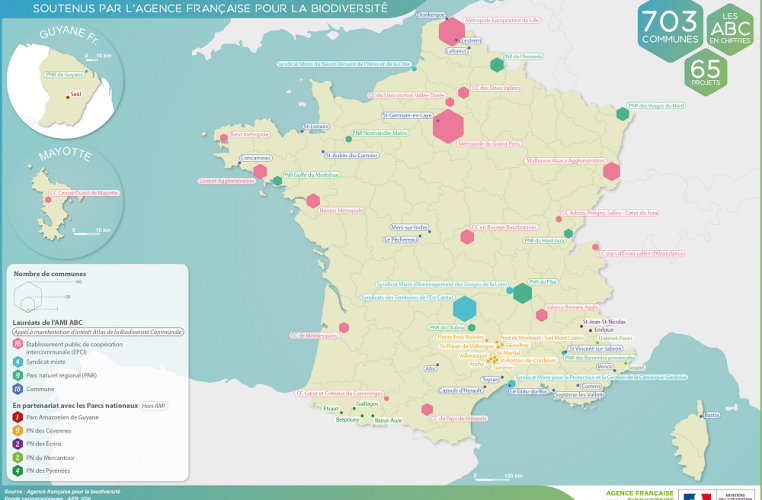Click the Gaillagos label in the Pyrénées
Viewport: 762px width, 500px height.
tap(367, 404)
